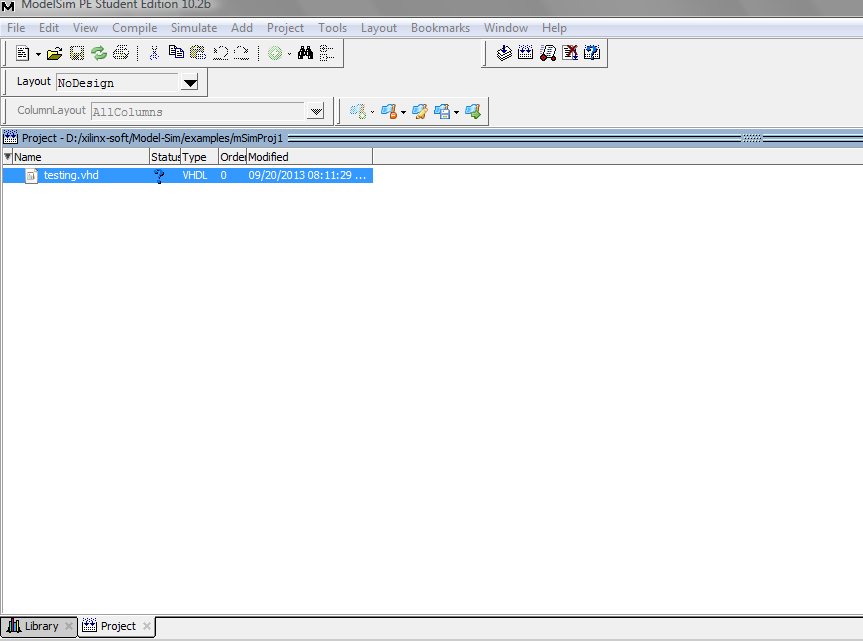863x641 pixels.
Task: Click the icon with blue question mark
Action: (x=592, y=53)
